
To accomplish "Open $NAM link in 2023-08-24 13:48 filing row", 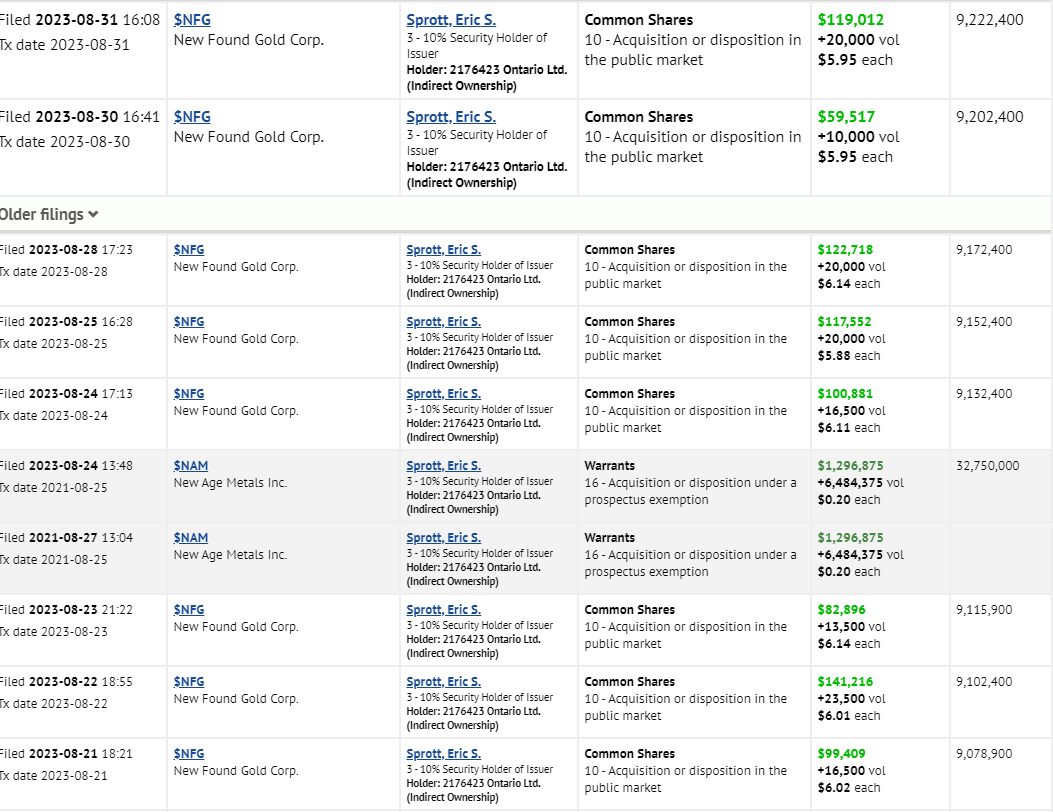I will 191,465.
